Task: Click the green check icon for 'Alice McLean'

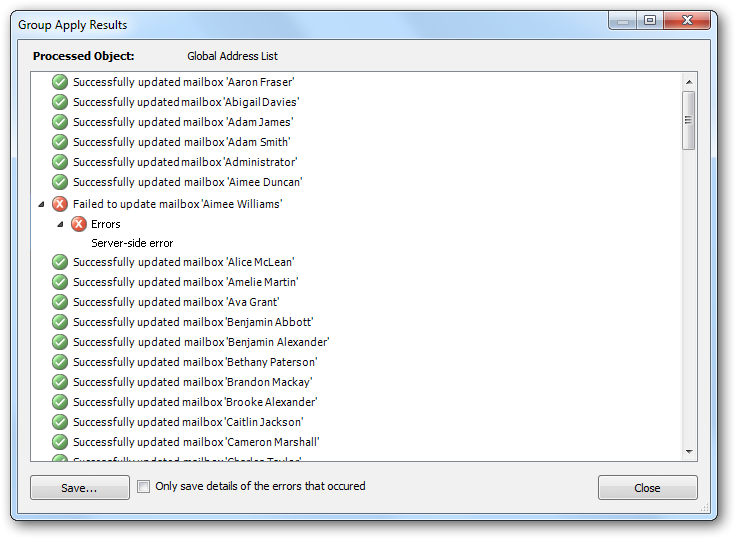Action: point(60,262)
